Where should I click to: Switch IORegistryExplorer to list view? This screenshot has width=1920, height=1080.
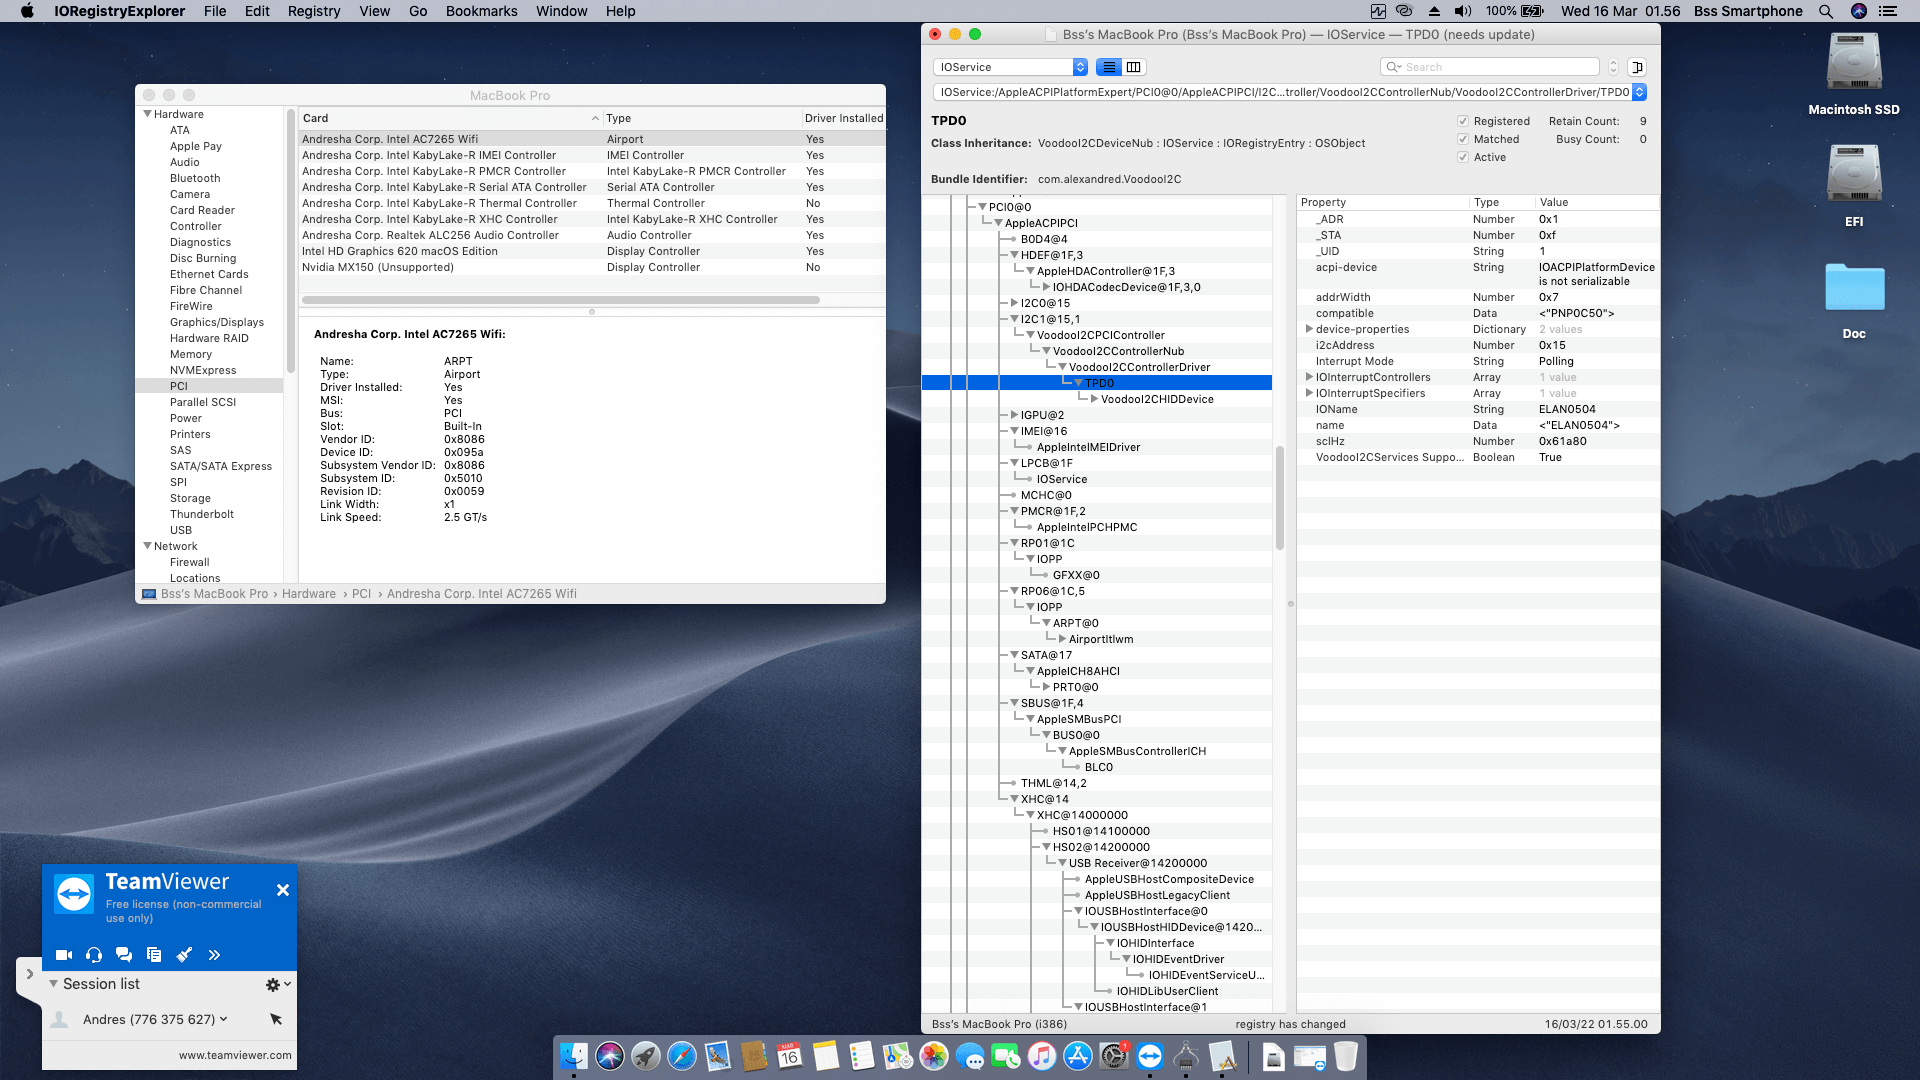coord(1109,67)
